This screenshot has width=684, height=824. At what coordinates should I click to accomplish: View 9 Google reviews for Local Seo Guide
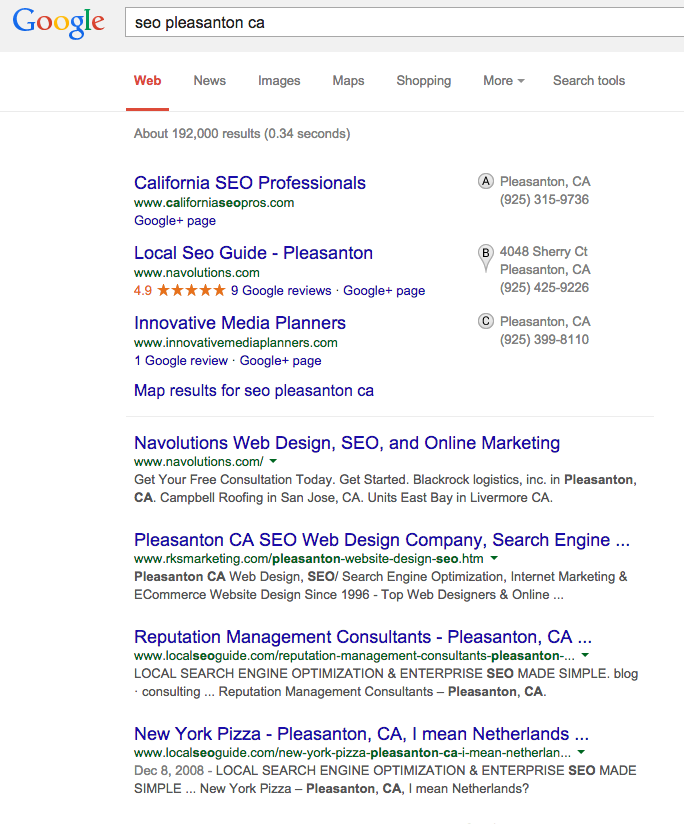pyautogui.click(x=281, y=290)
